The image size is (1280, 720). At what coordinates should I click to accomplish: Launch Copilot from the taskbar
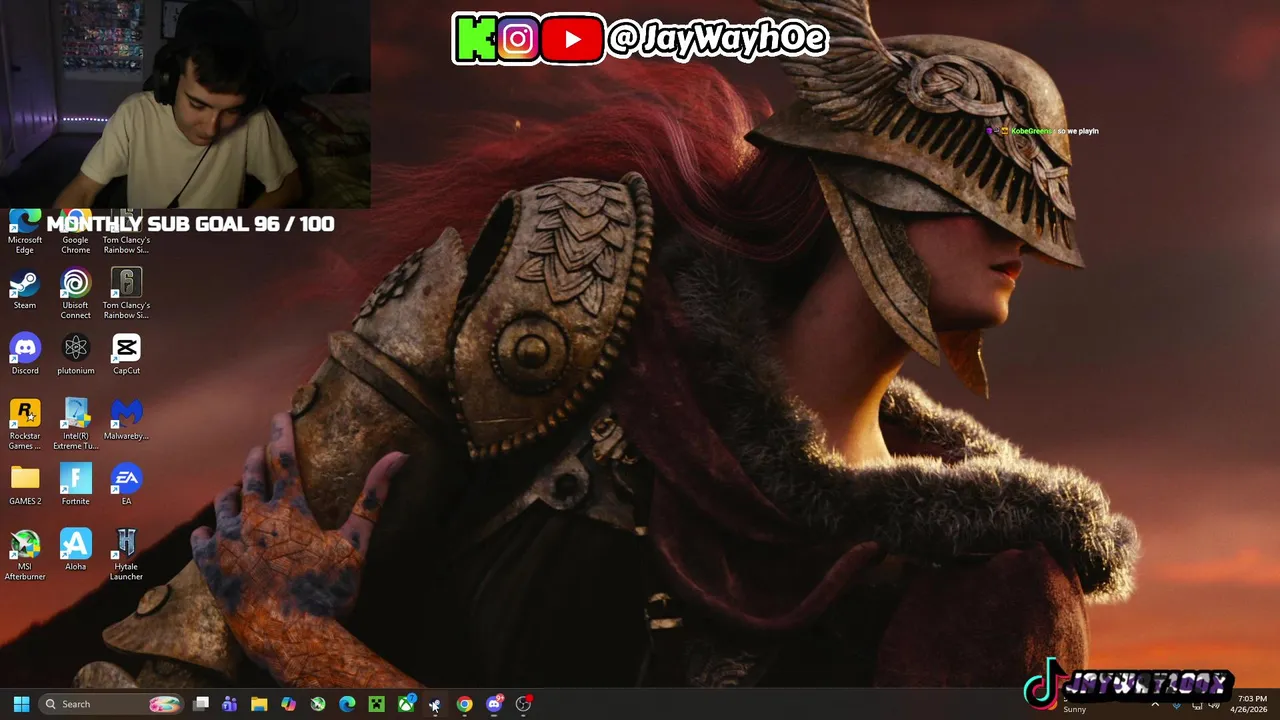(288, 704)
